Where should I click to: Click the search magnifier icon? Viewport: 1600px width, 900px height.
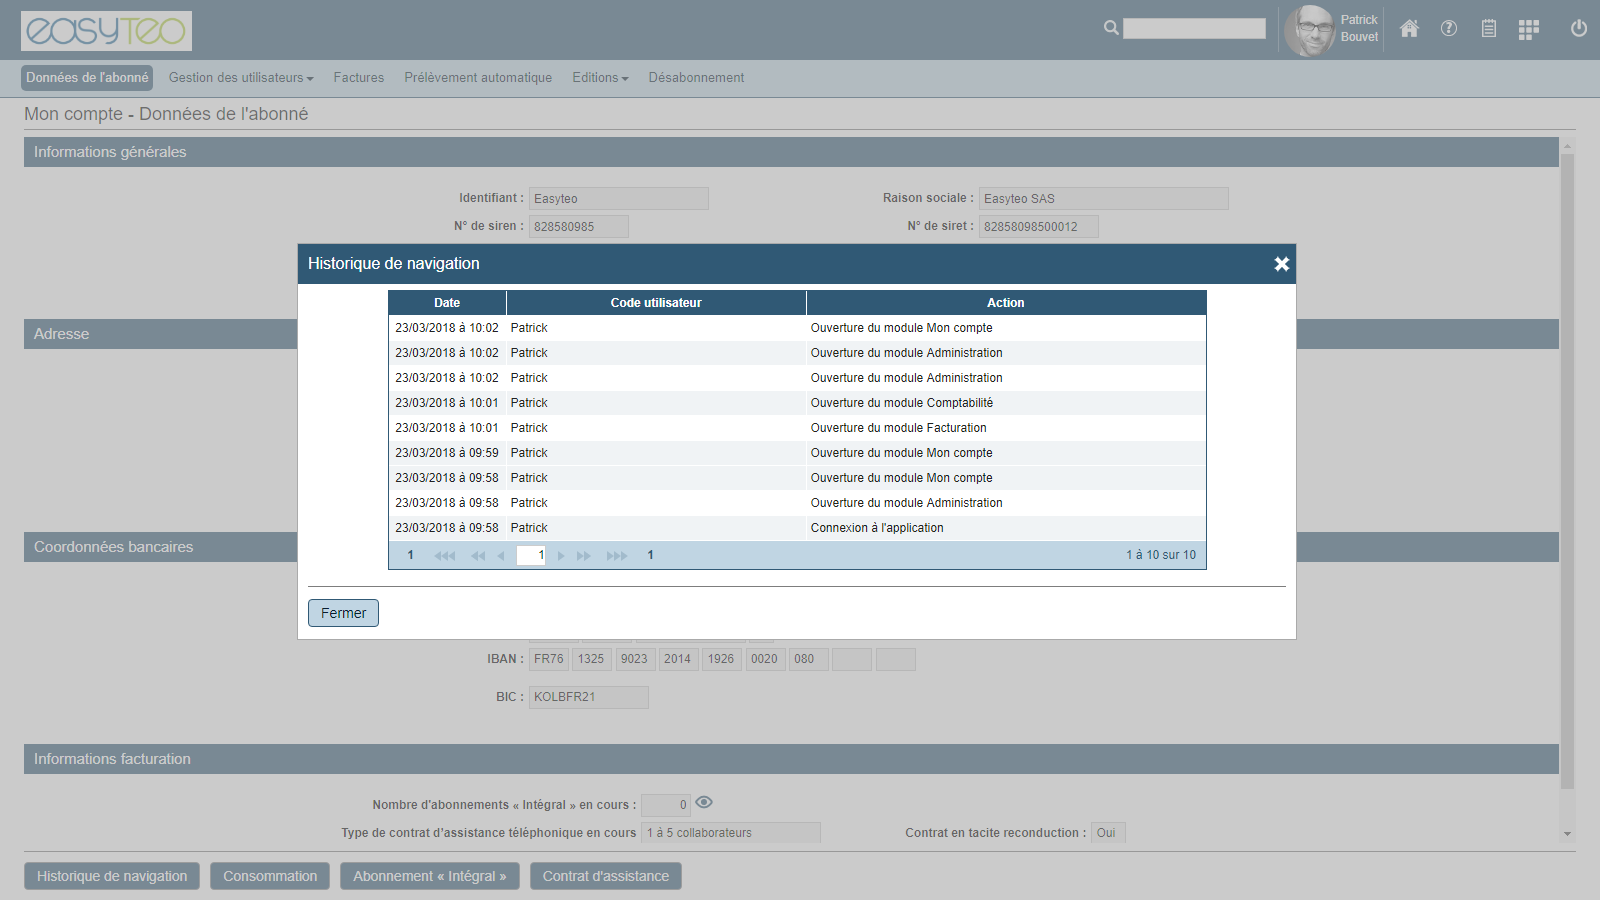pyautogui.click(x=1111, y=28)
